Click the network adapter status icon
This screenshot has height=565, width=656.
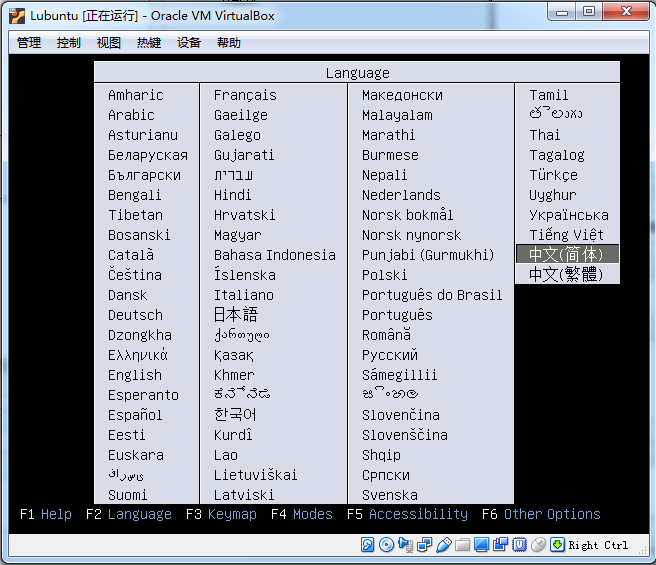425,544
